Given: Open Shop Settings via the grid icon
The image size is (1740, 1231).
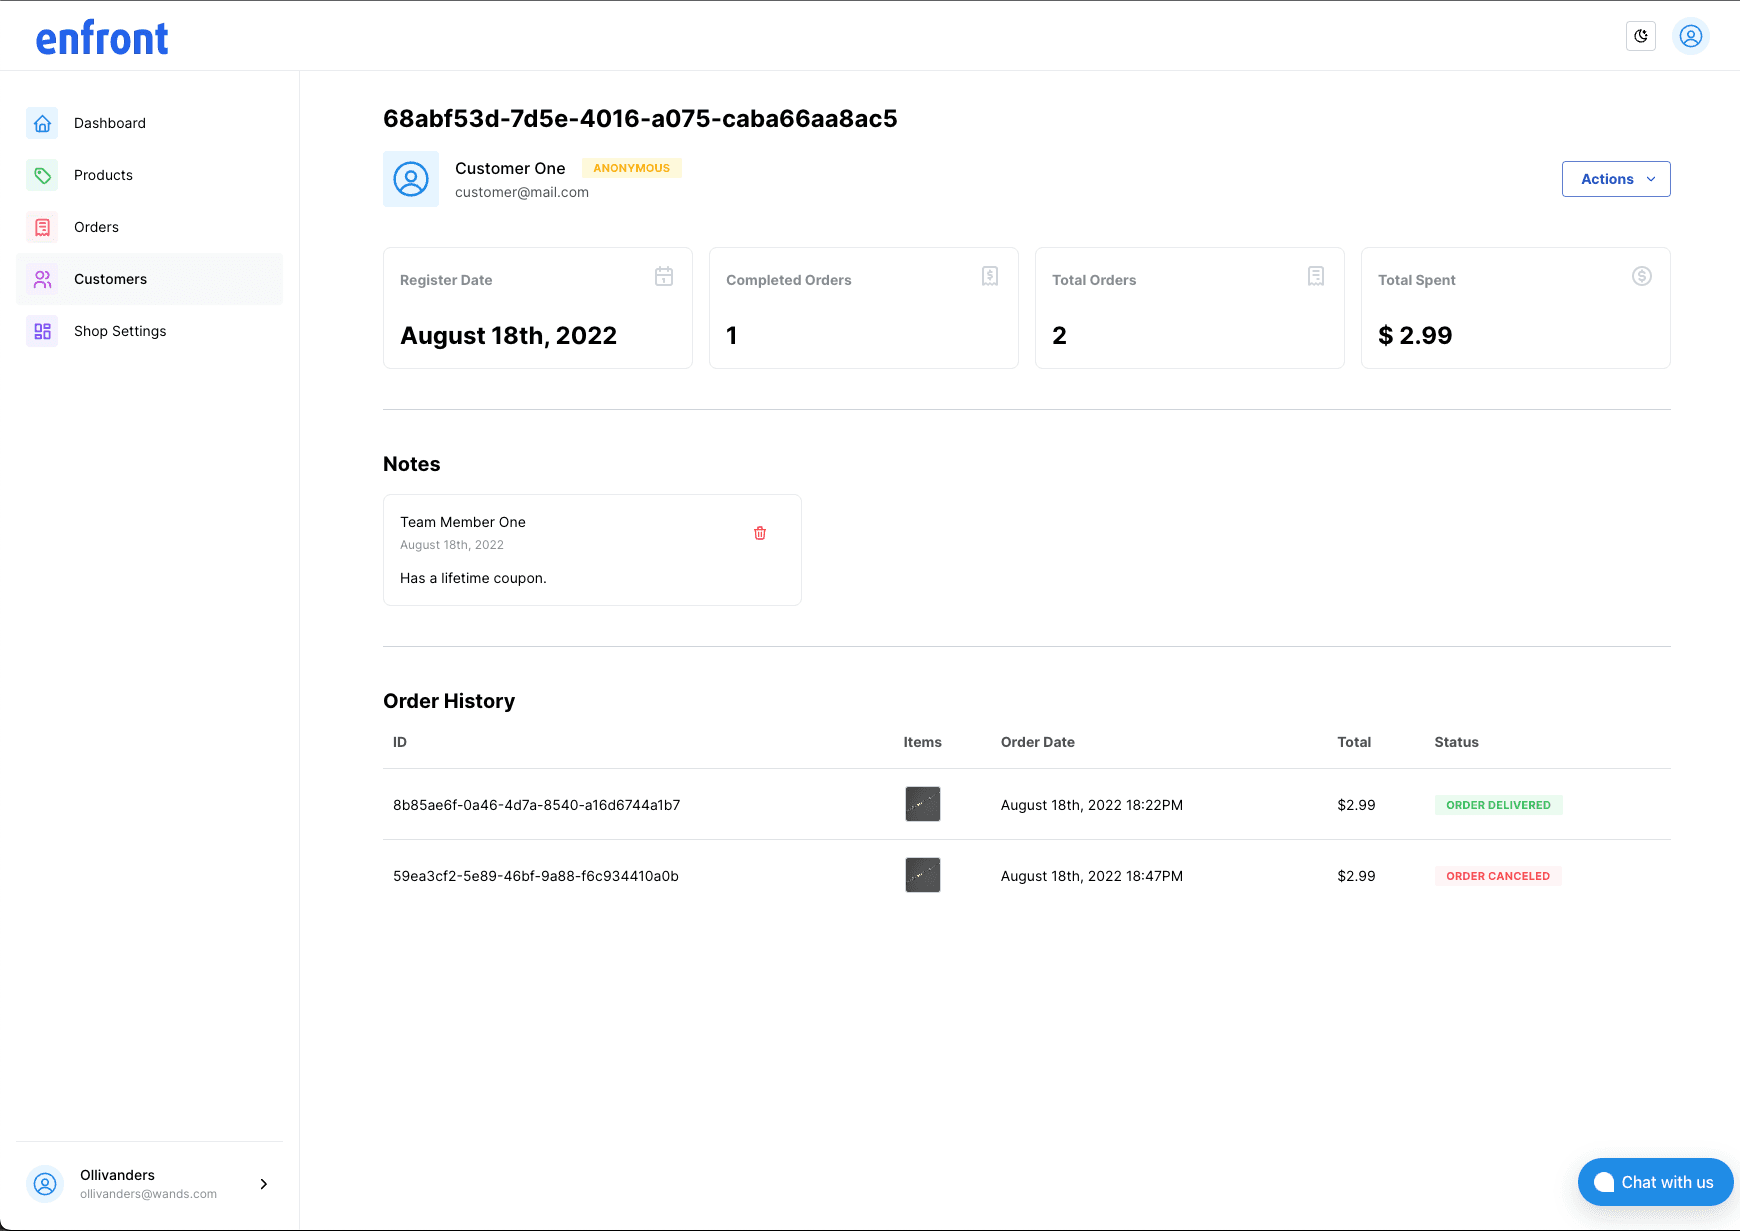Looking at the screenshot, I should (x=42, y=331).
